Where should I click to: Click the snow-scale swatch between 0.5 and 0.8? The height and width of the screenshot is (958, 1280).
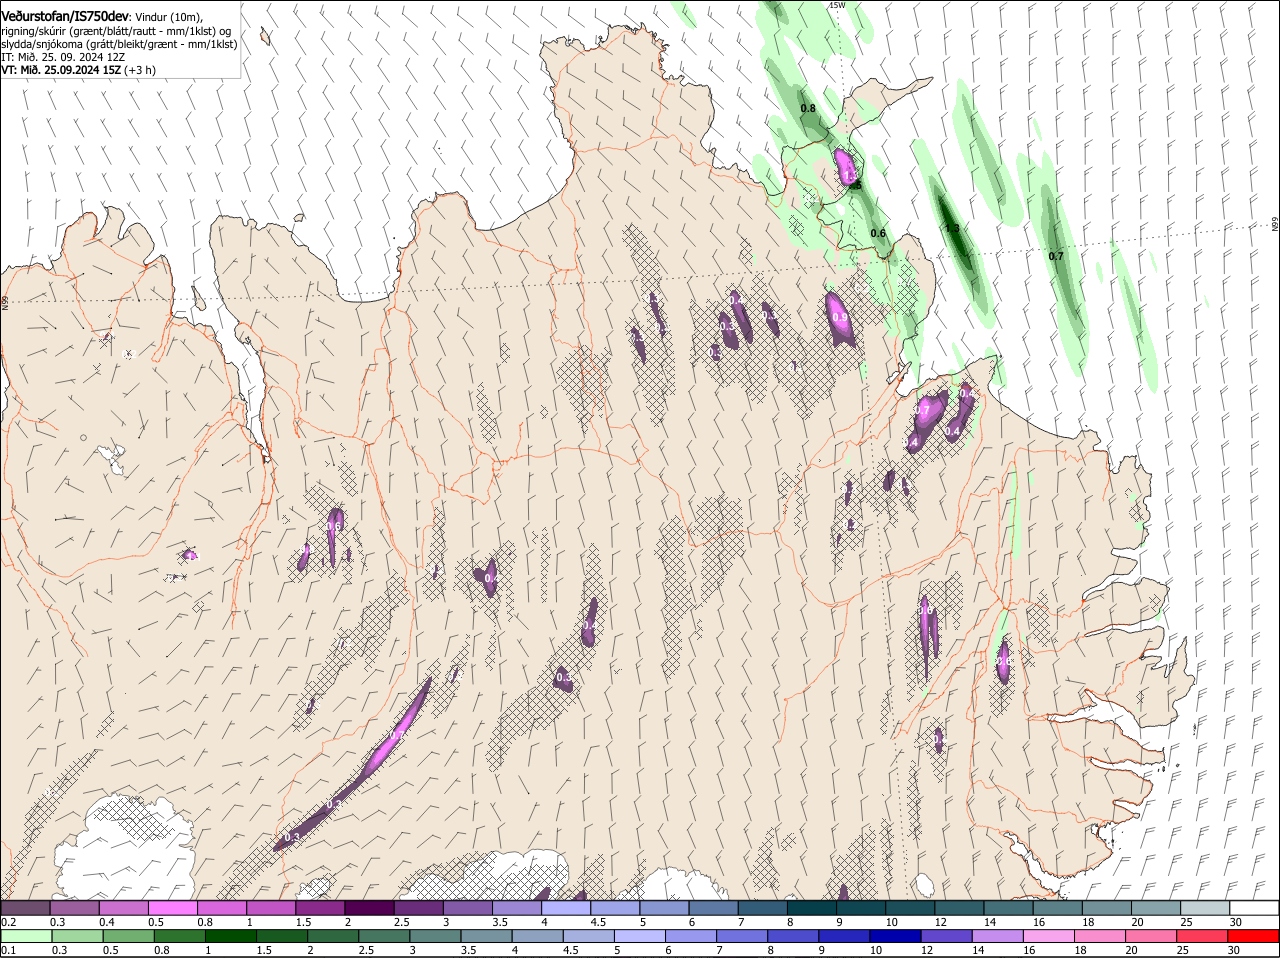click(x=172, y=908)
